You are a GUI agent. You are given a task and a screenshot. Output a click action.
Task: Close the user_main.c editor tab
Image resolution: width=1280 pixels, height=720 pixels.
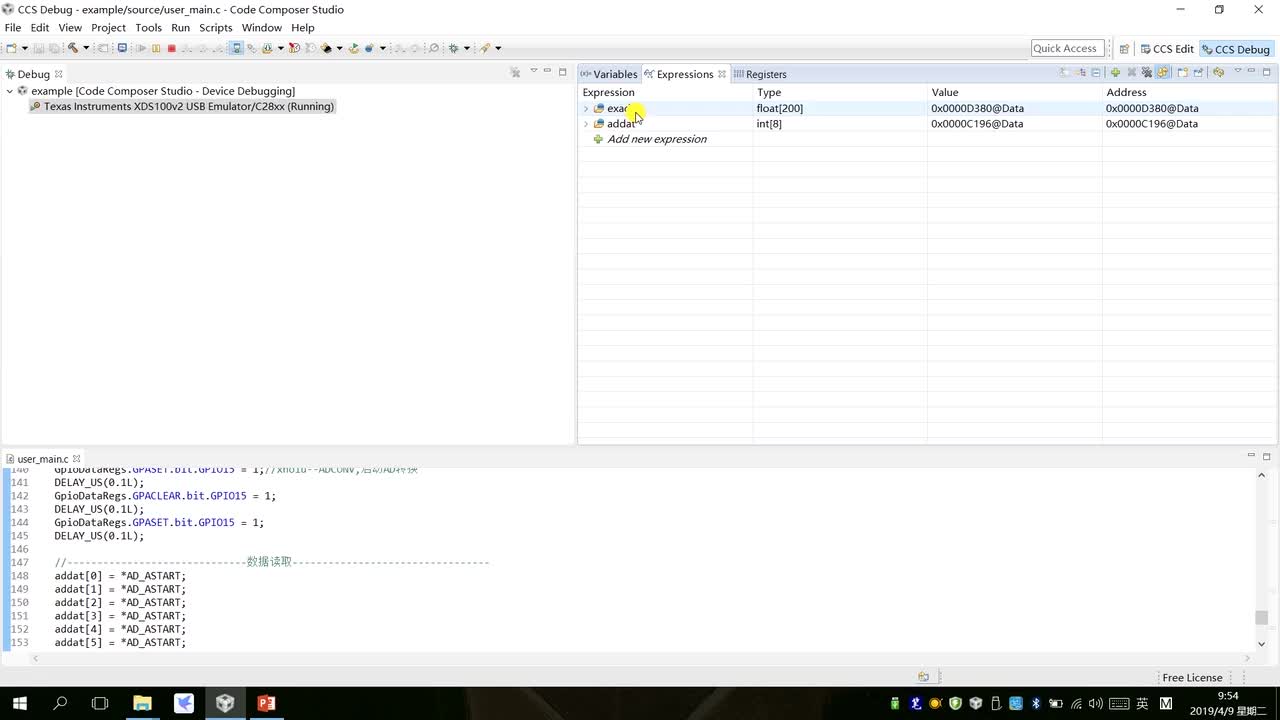click(x=76, y=459)
